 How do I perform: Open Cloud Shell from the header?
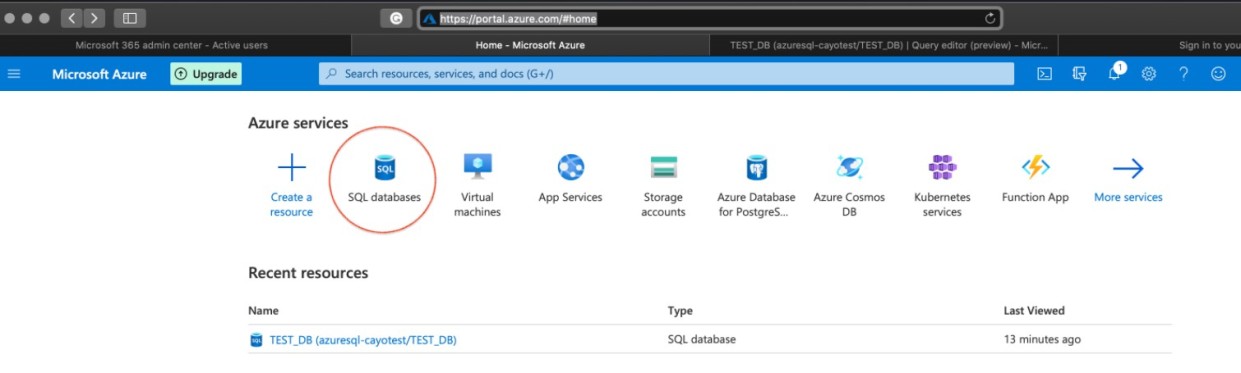coord(1044,74)
